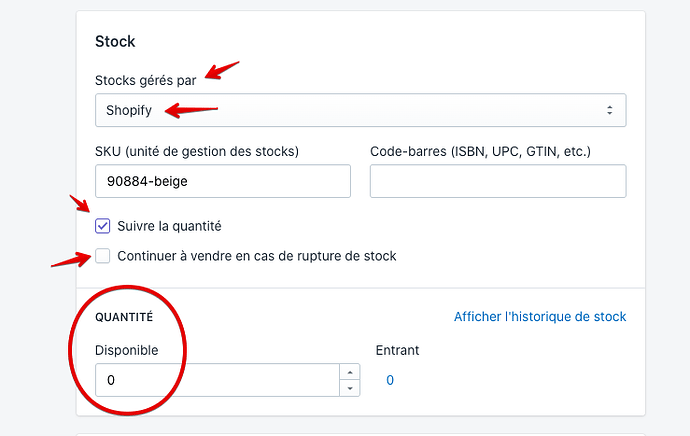Click the Disponible label above quantity field
Viewport: 690px width, 436px height.
pos(126,350)
